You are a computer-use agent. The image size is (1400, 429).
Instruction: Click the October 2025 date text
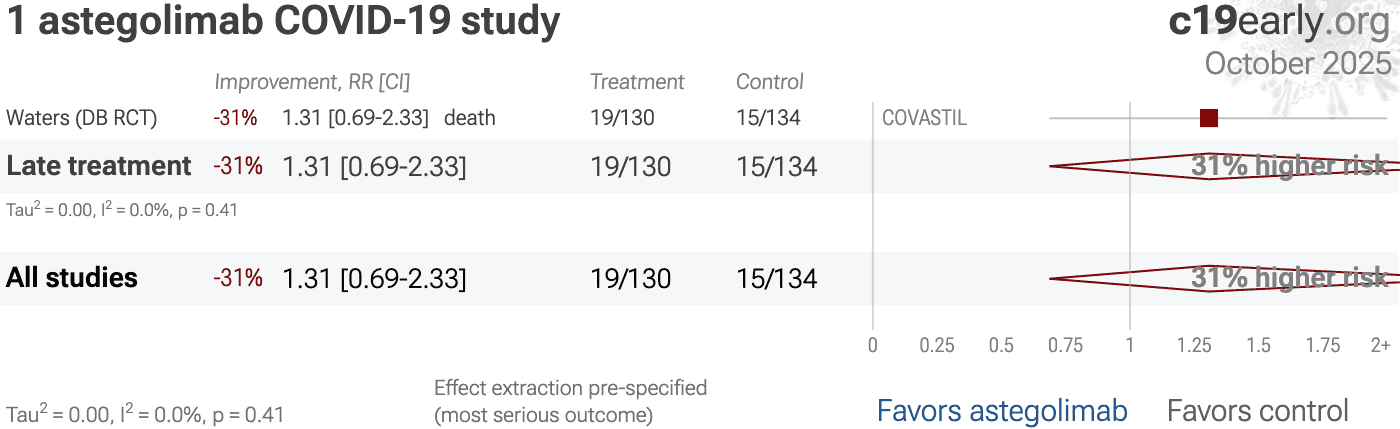click(1297, 63)
